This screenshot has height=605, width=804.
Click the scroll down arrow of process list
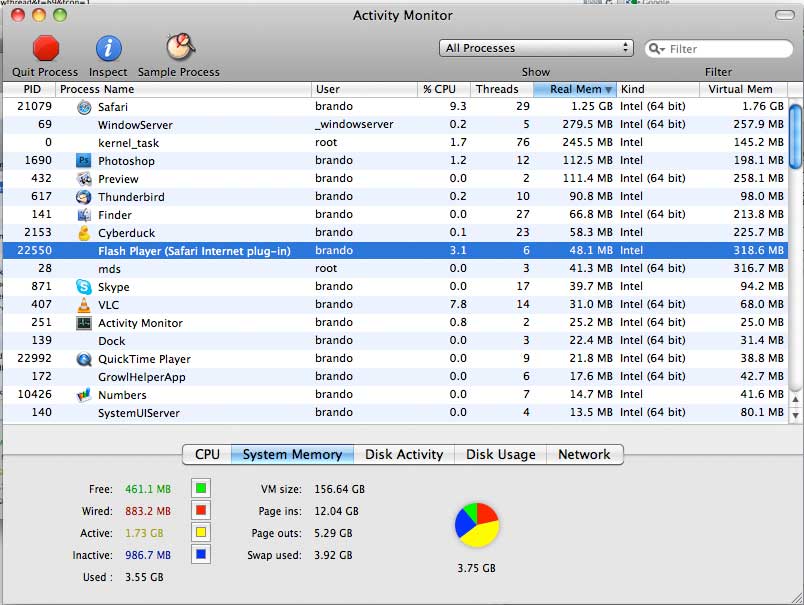pyautogui.click(x=795, y=415)
